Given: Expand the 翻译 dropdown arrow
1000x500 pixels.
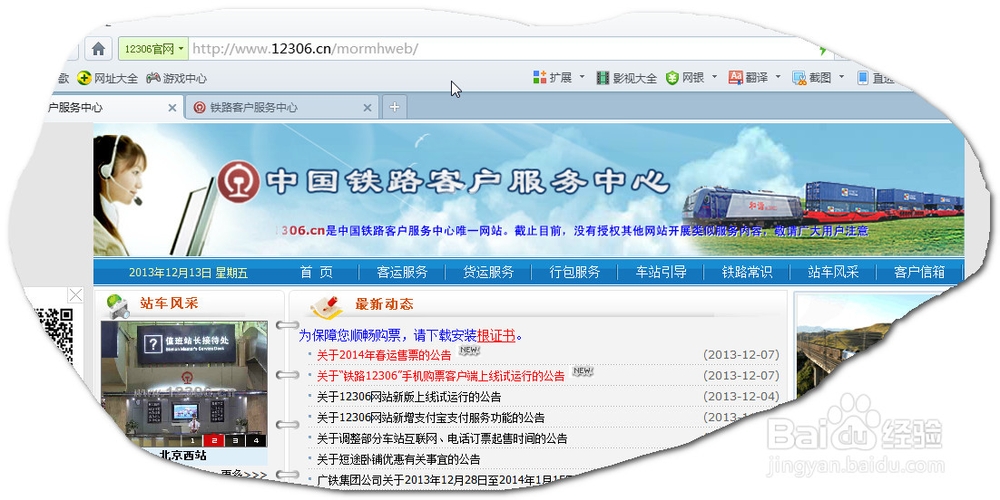Looking at the screenshot, I should click(777, 78).
